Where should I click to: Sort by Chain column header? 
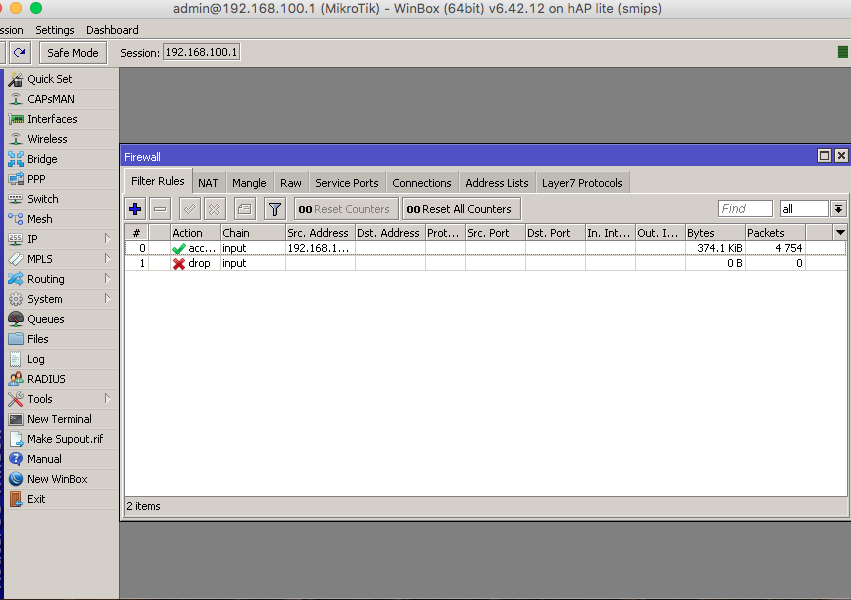point(253,233)
